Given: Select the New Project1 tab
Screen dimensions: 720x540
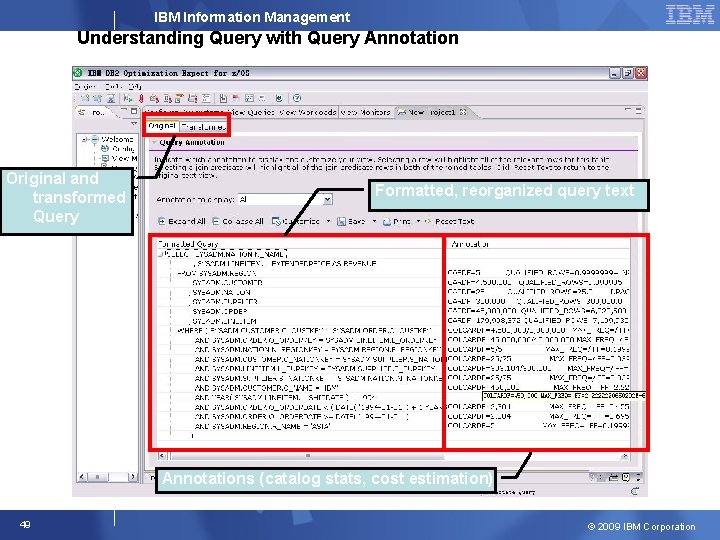Looking at the screenshot, I should [x=432, y=112].
